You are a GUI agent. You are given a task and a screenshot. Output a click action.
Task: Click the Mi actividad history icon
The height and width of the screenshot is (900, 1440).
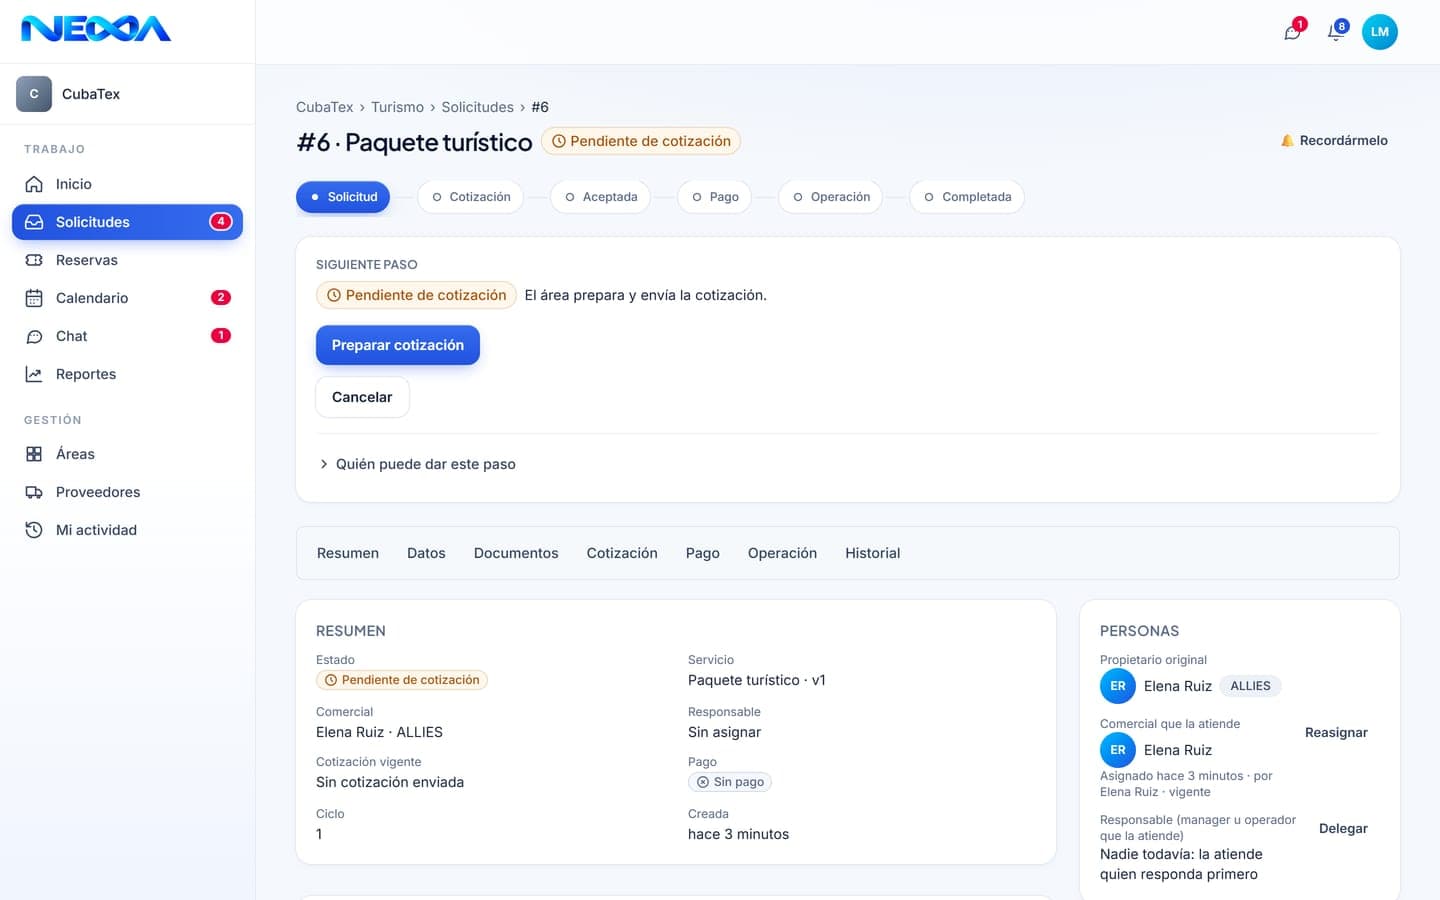coord(34,530)
